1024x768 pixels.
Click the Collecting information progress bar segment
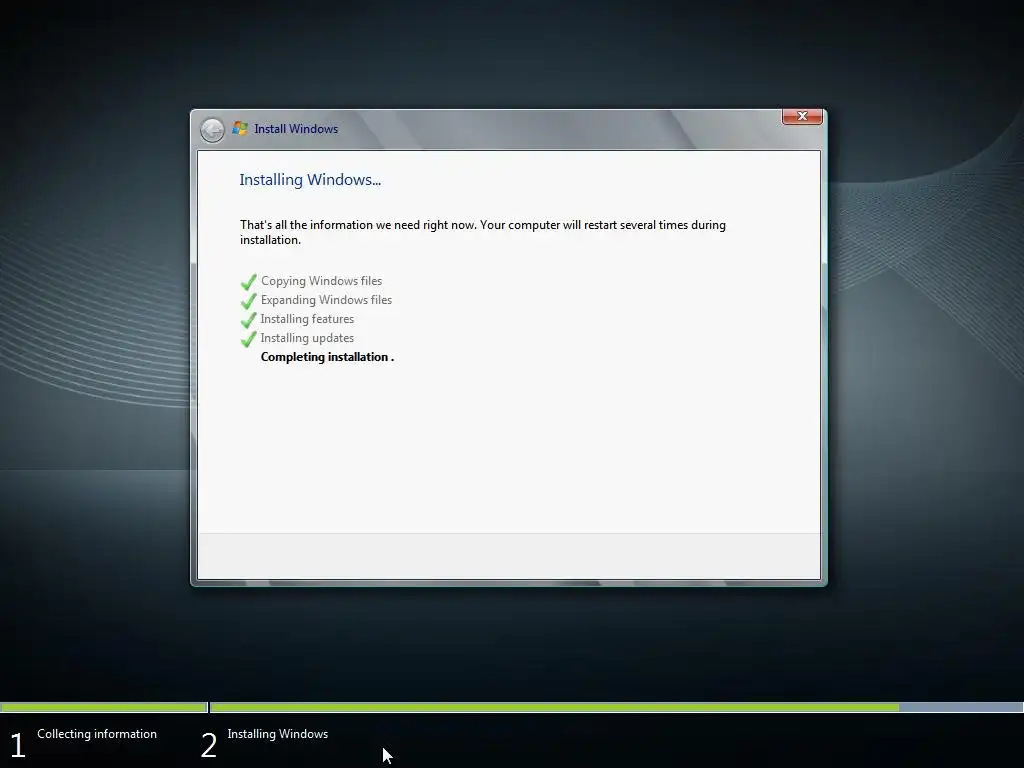(x=104, y=707)
